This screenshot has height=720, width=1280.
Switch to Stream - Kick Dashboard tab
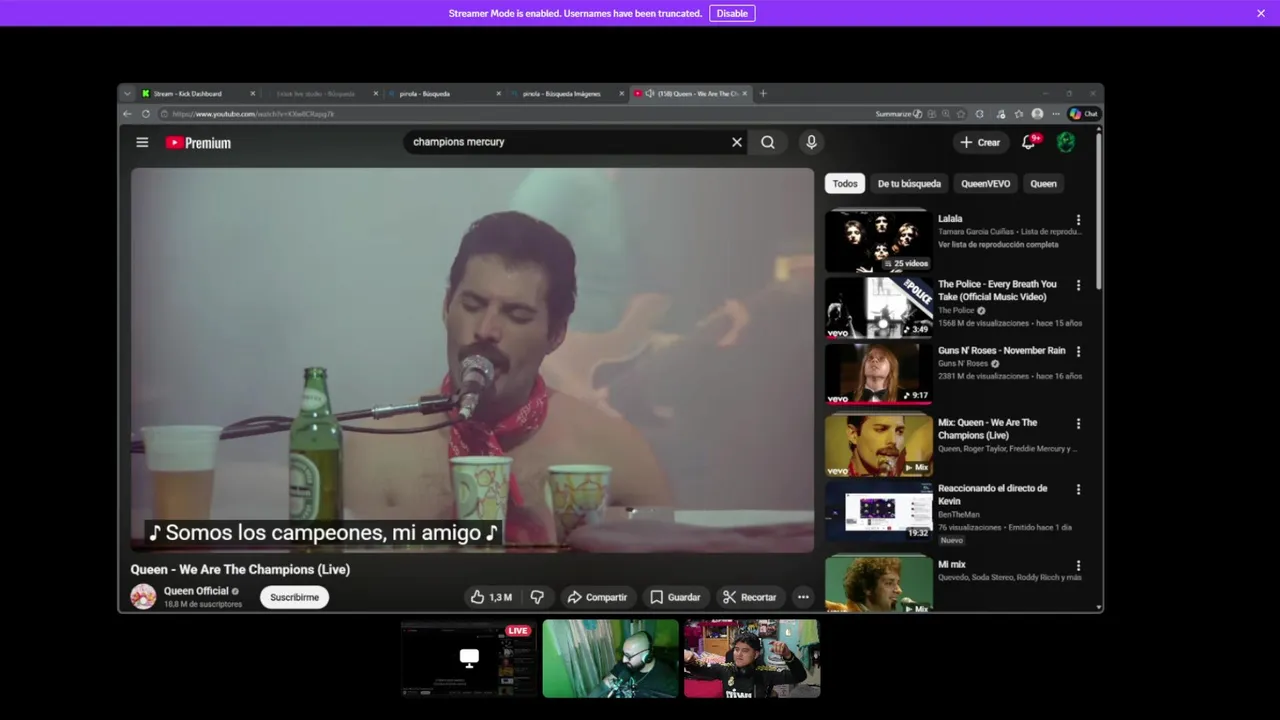[198, 94]
